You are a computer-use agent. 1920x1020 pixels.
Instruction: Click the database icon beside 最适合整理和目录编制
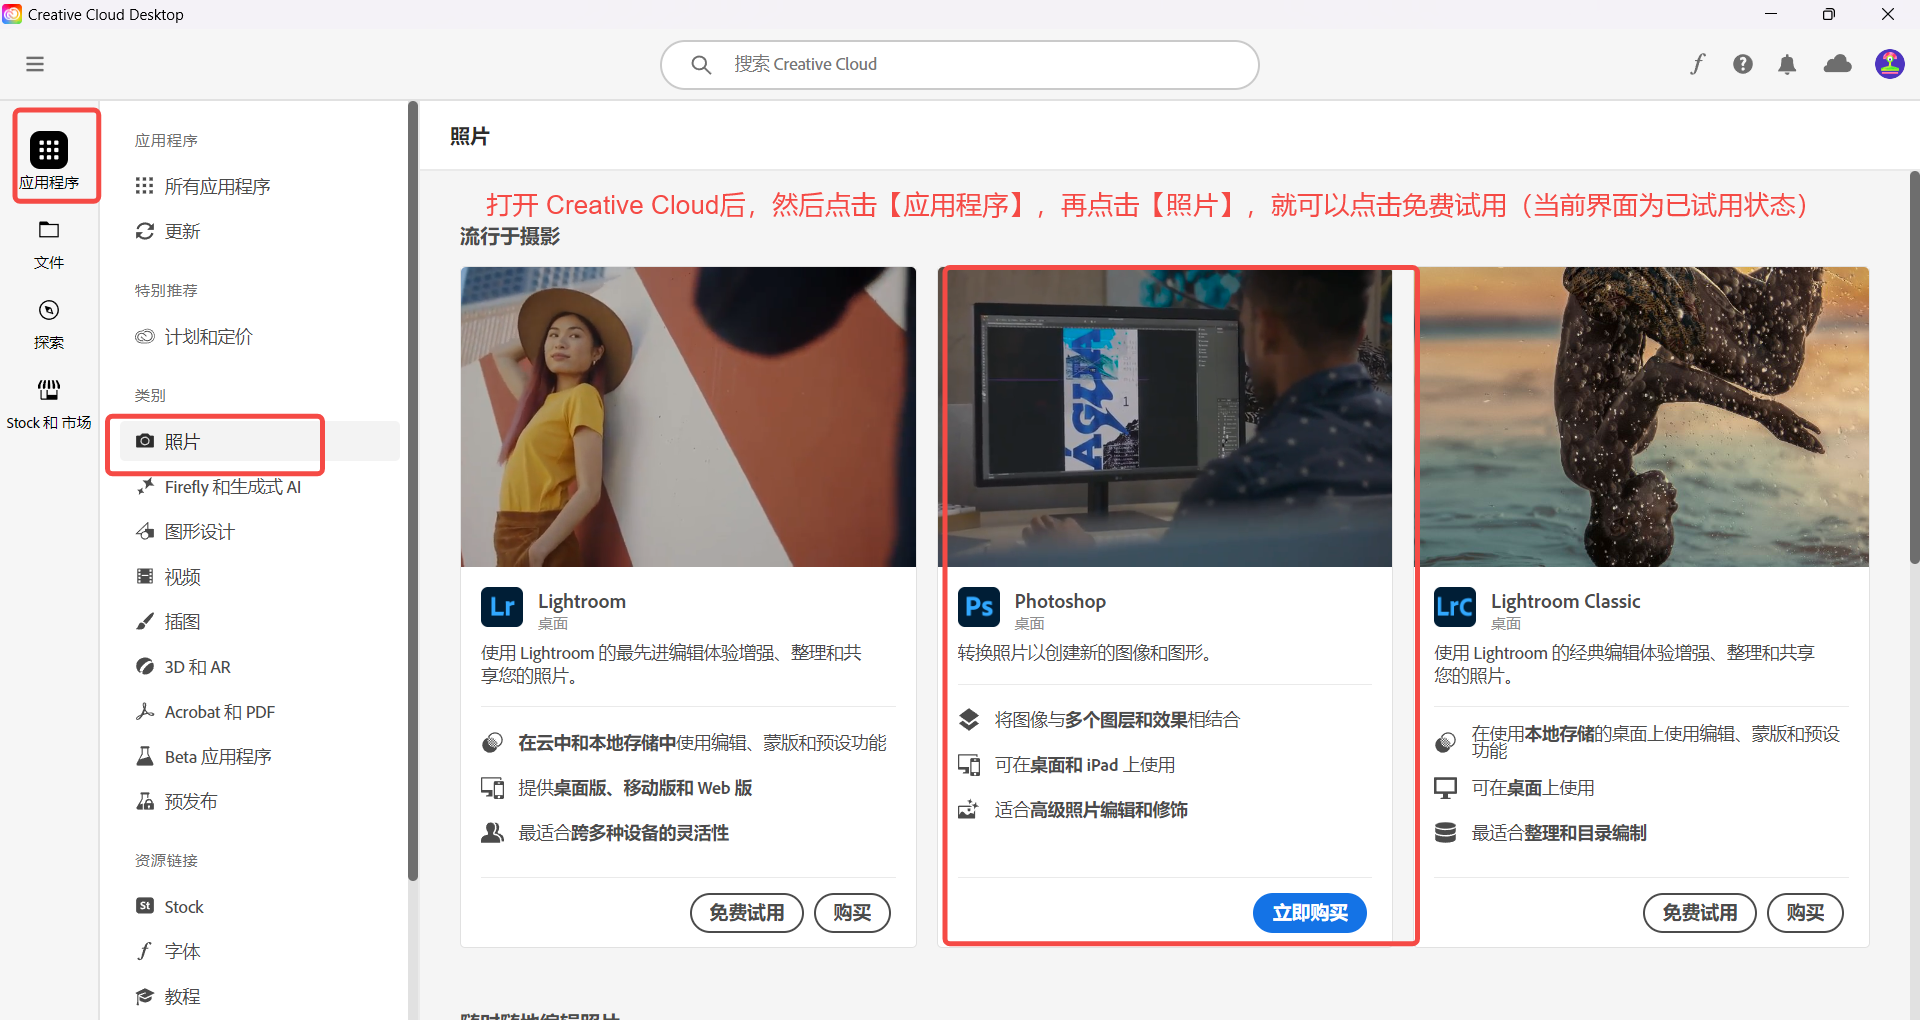pyautogui.click(x=1445, y=833)
